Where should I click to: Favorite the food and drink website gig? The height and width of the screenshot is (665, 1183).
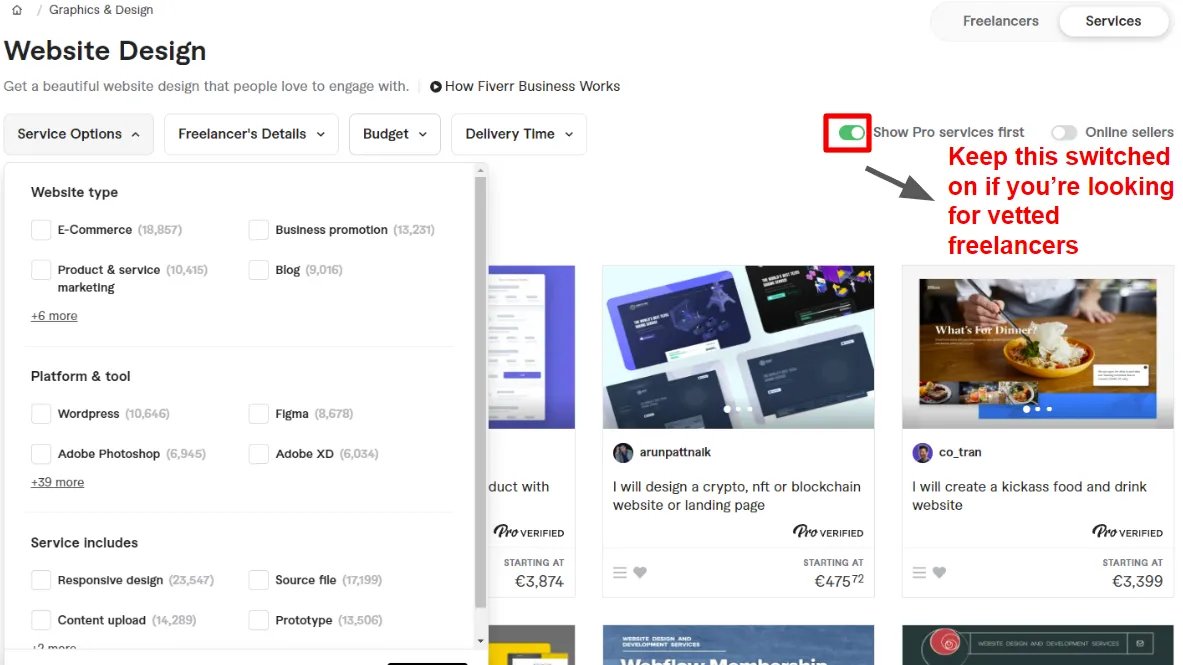[939, 572]
